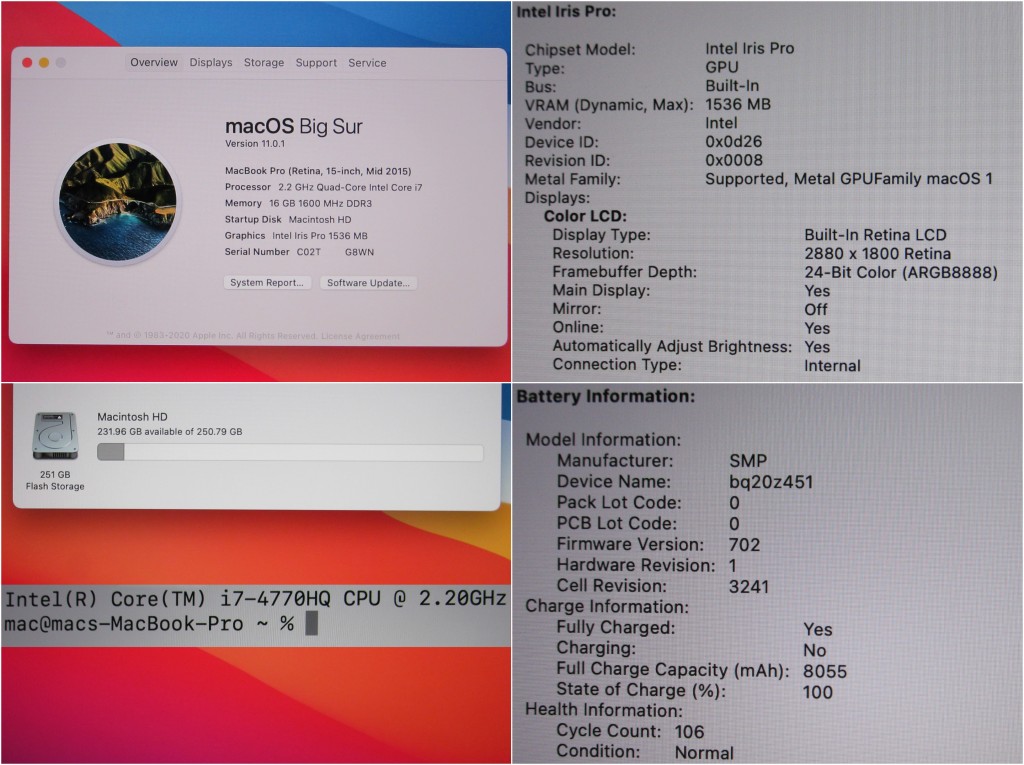Minimize the About This Mac window

click(x=44, y=63)
